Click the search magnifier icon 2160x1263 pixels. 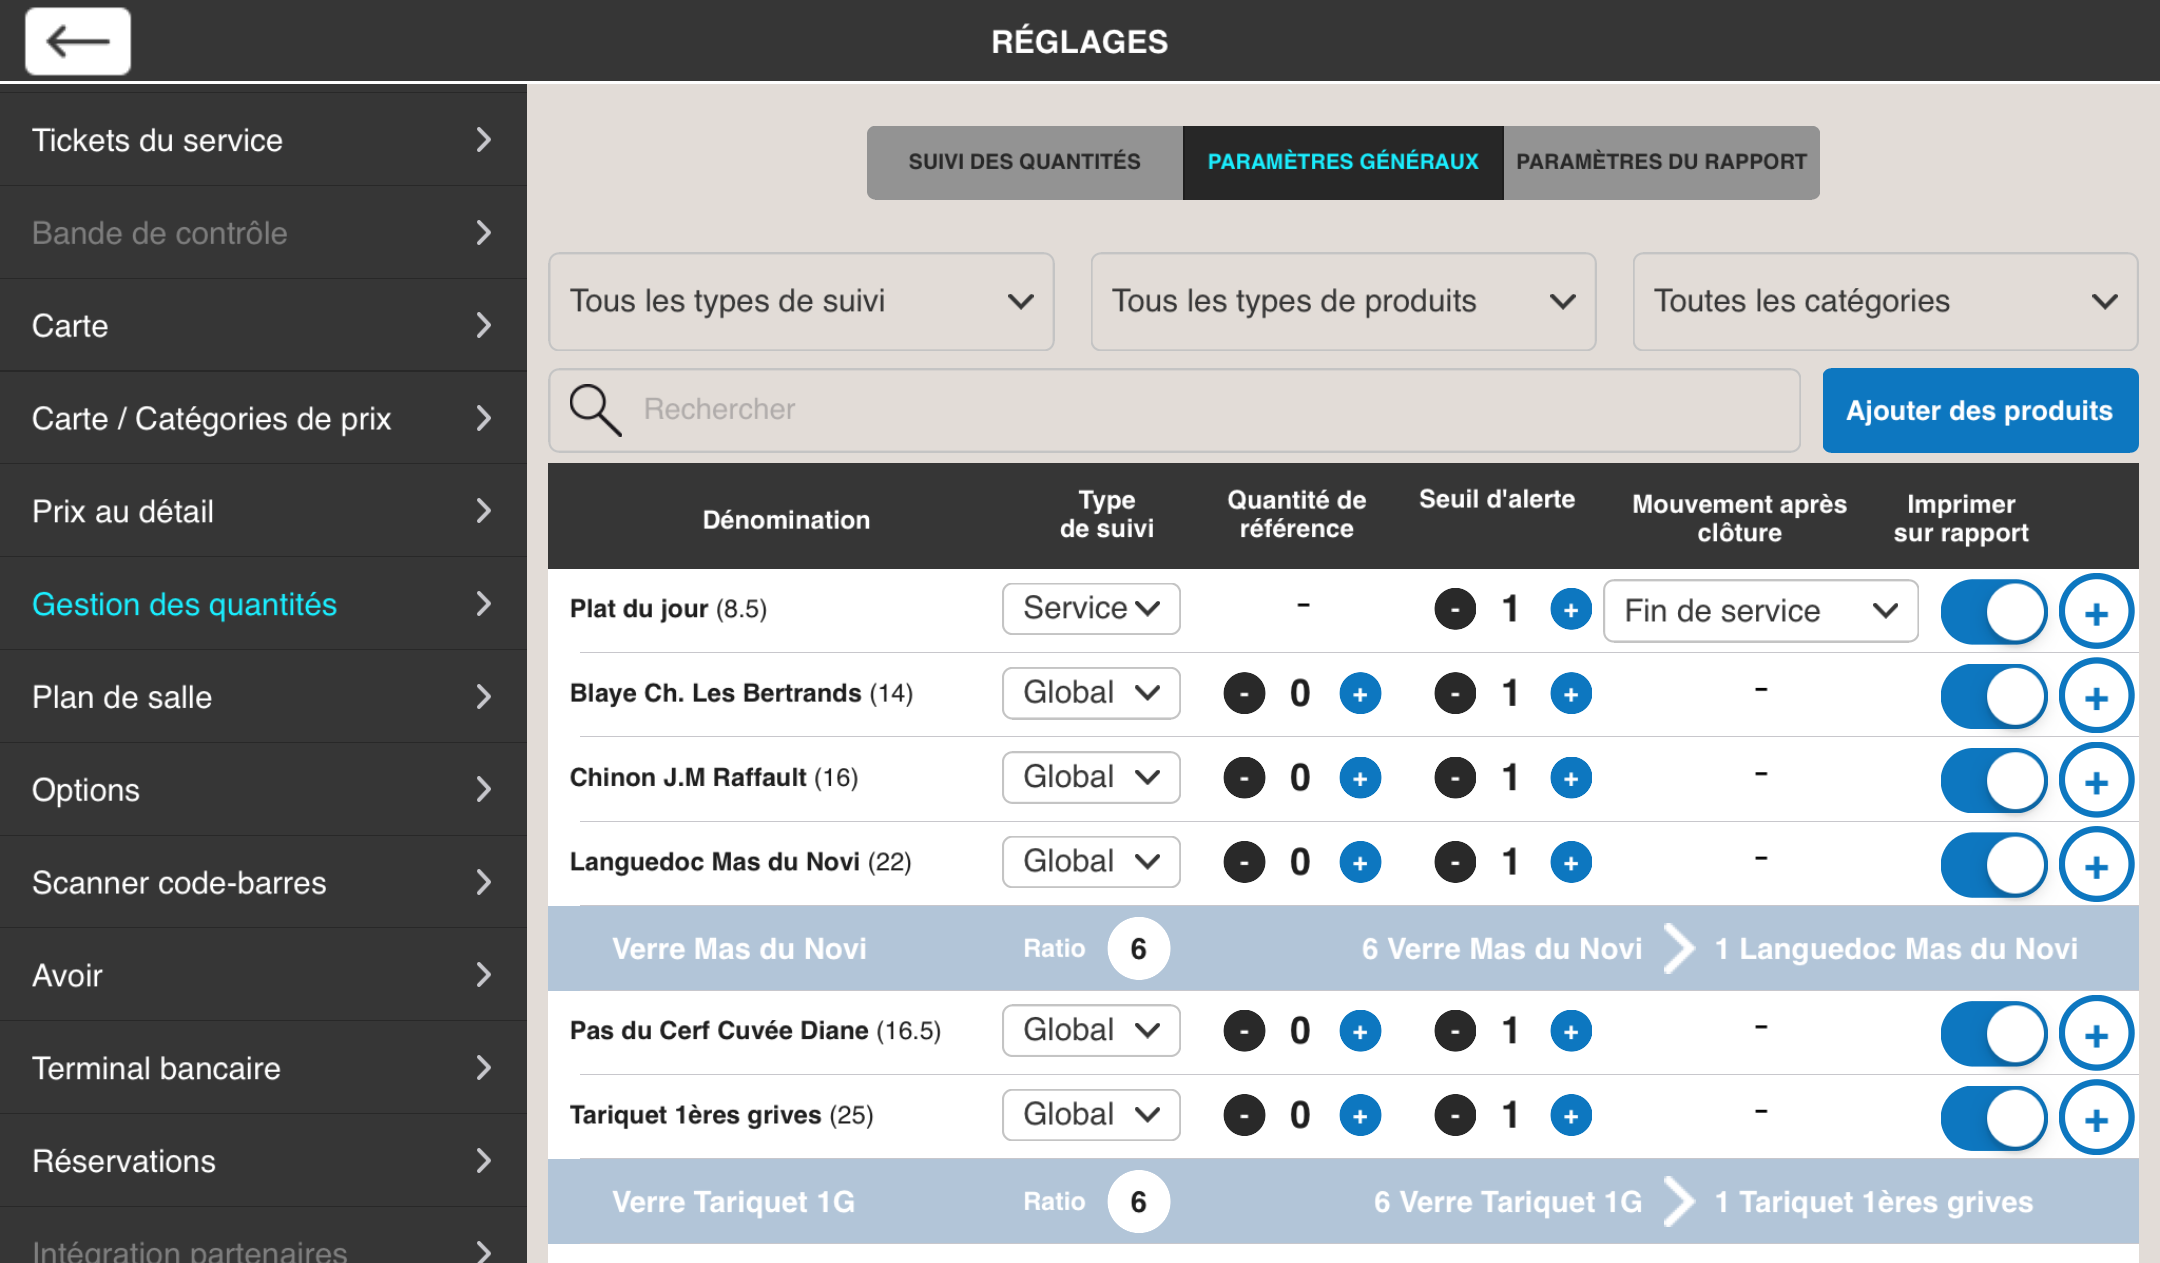point(595,410)
